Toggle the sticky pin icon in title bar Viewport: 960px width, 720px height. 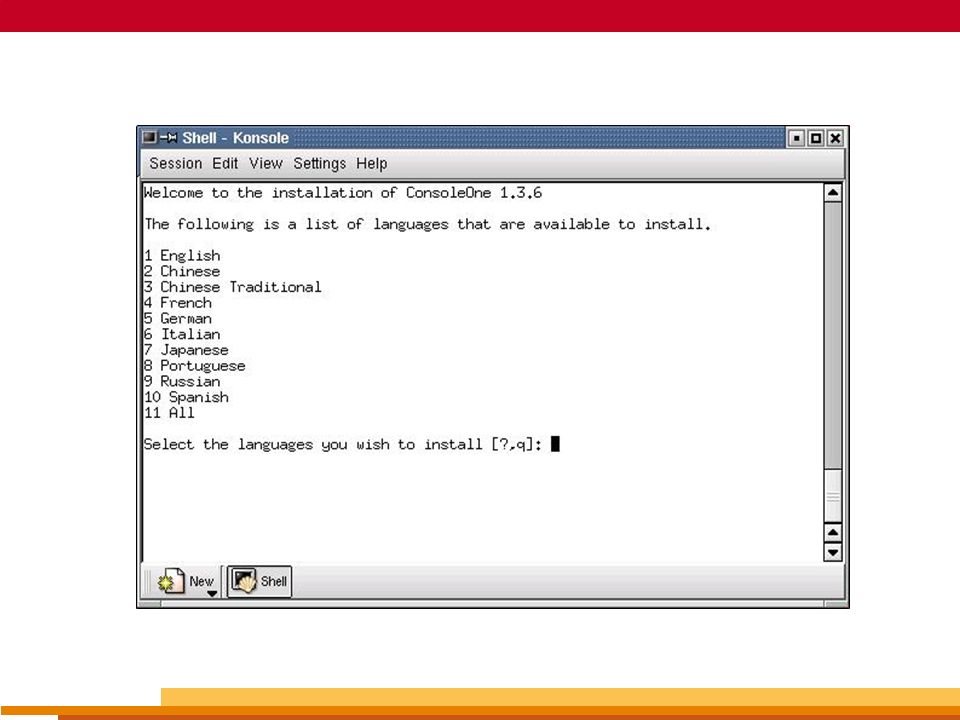(x=168, y=138)
